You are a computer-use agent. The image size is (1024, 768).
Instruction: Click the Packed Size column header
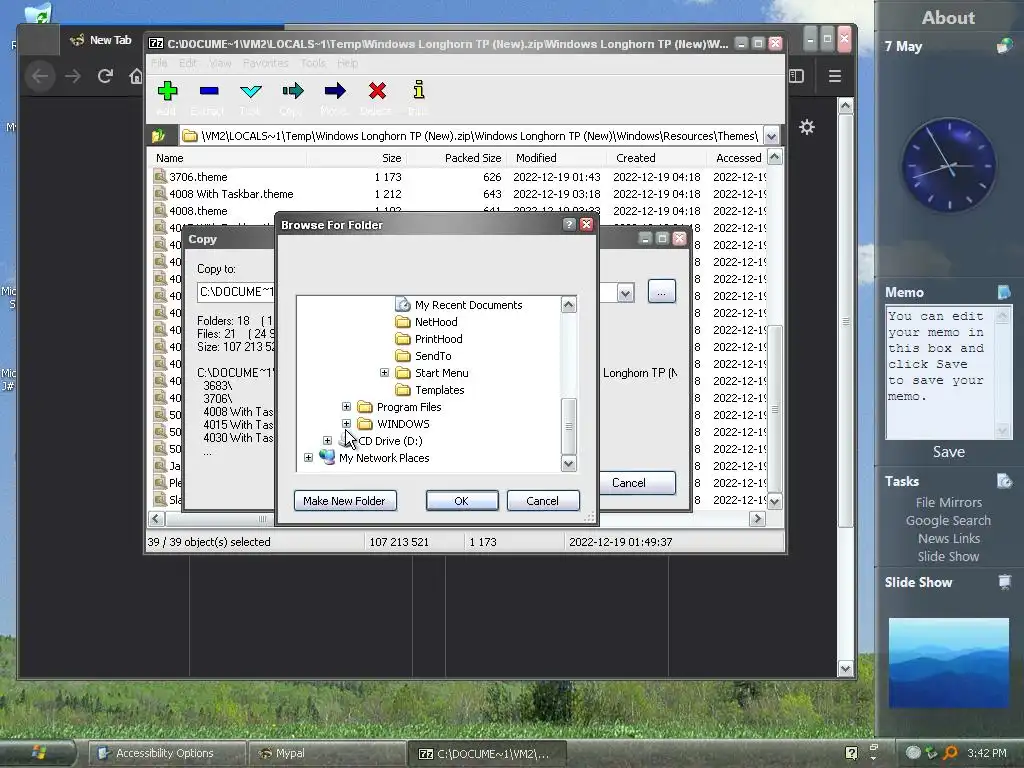point(473,158)
